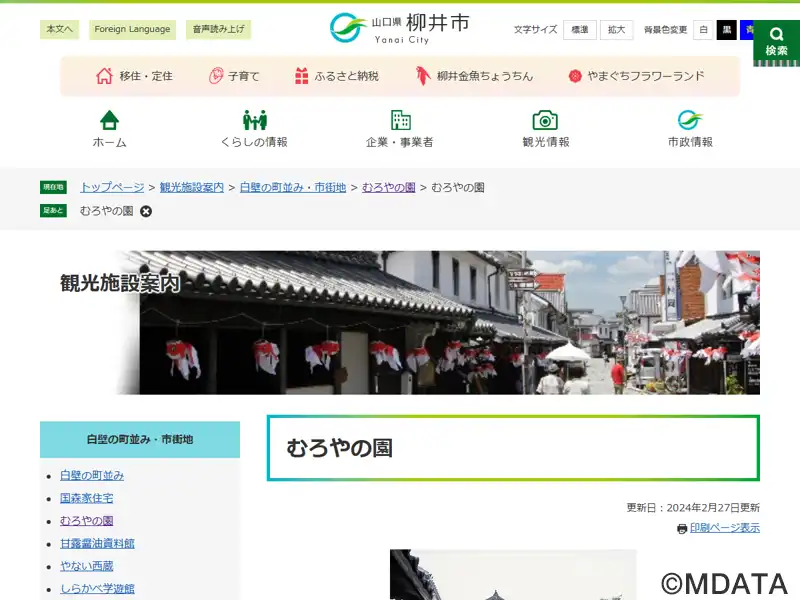Click the family icon above くらしの情報
800x600 pixels.
click(x=255, y=120)
